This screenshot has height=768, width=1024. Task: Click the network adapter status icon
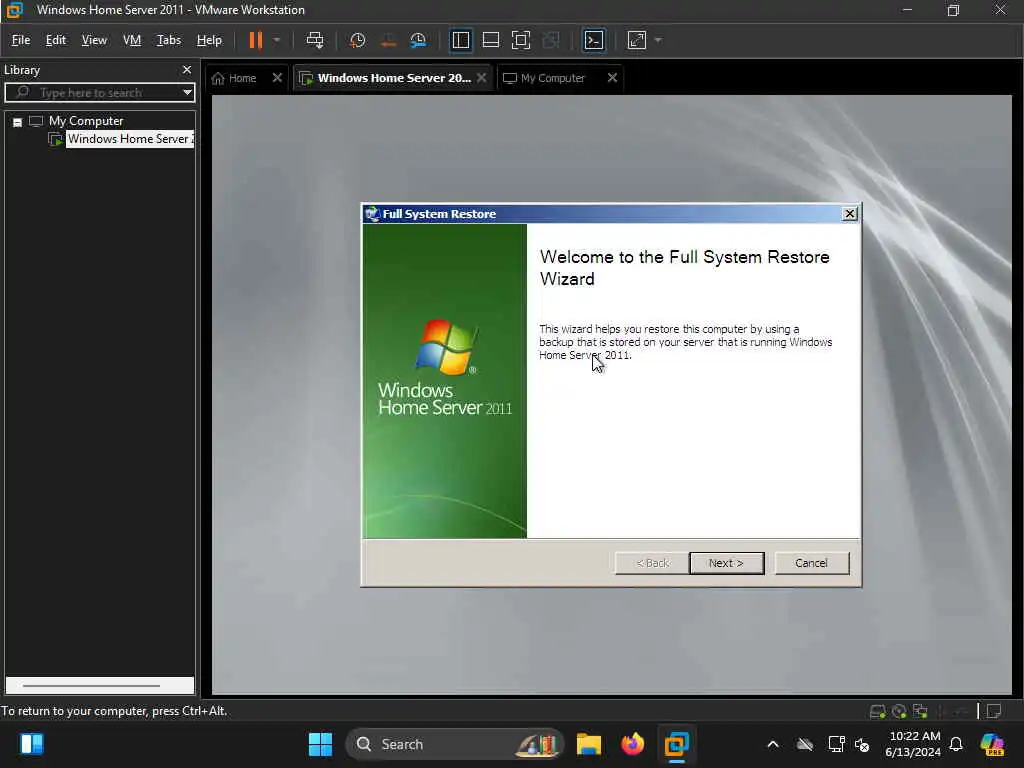pyautogui.click(x=920, y=711)
